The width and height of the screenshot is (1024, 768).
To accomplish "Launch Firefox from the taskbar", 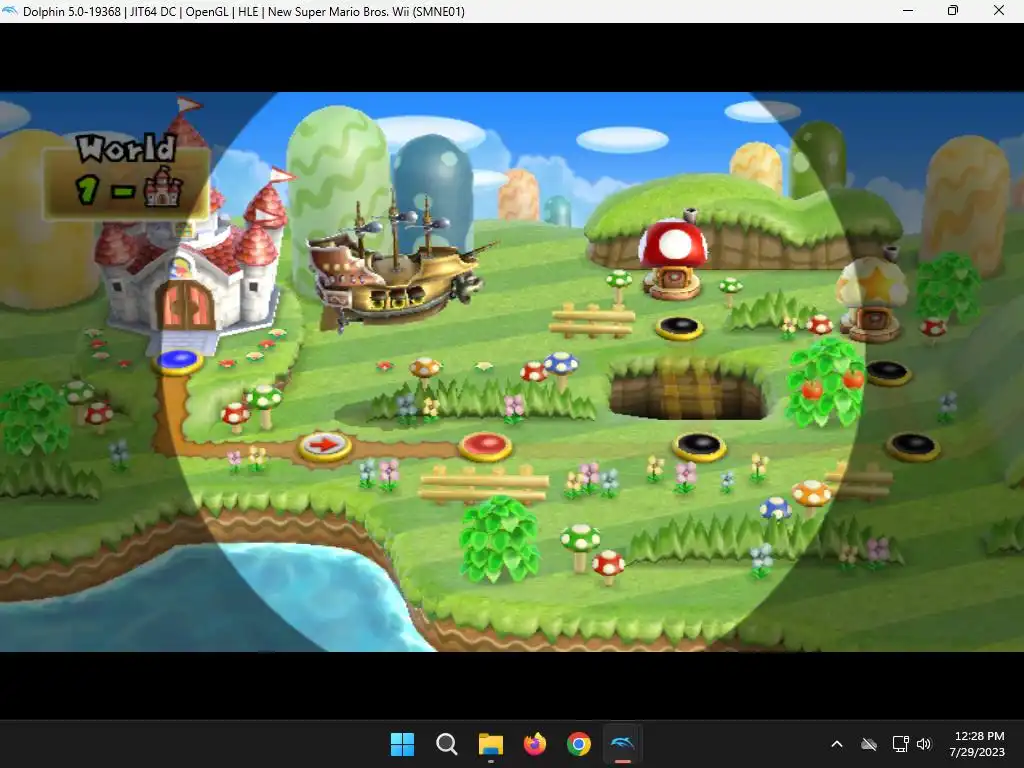I will (x=535, y=744).
